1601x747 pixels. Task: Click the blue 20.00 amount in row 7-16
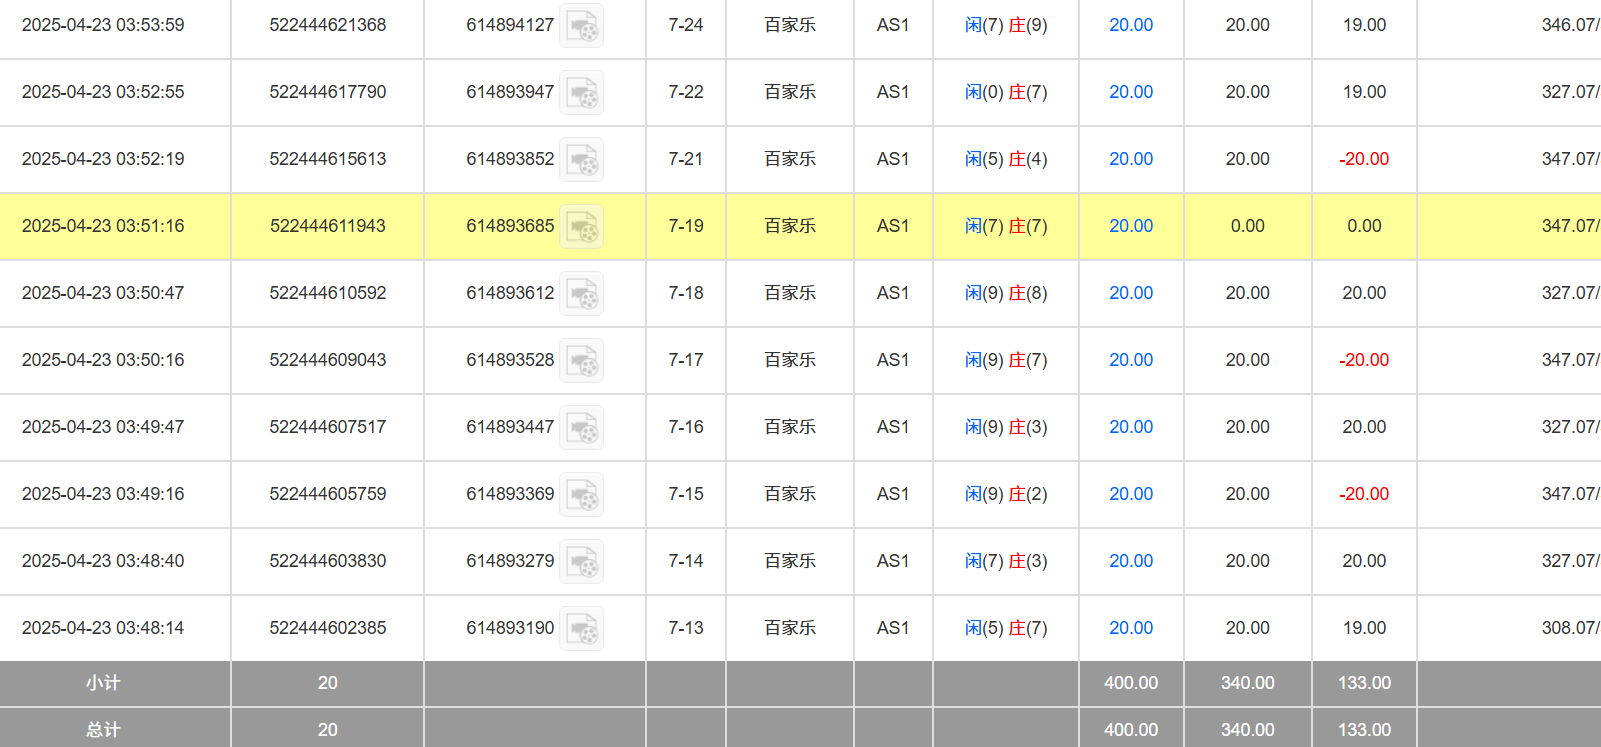pyautogui.click(x=1131, y=427)
